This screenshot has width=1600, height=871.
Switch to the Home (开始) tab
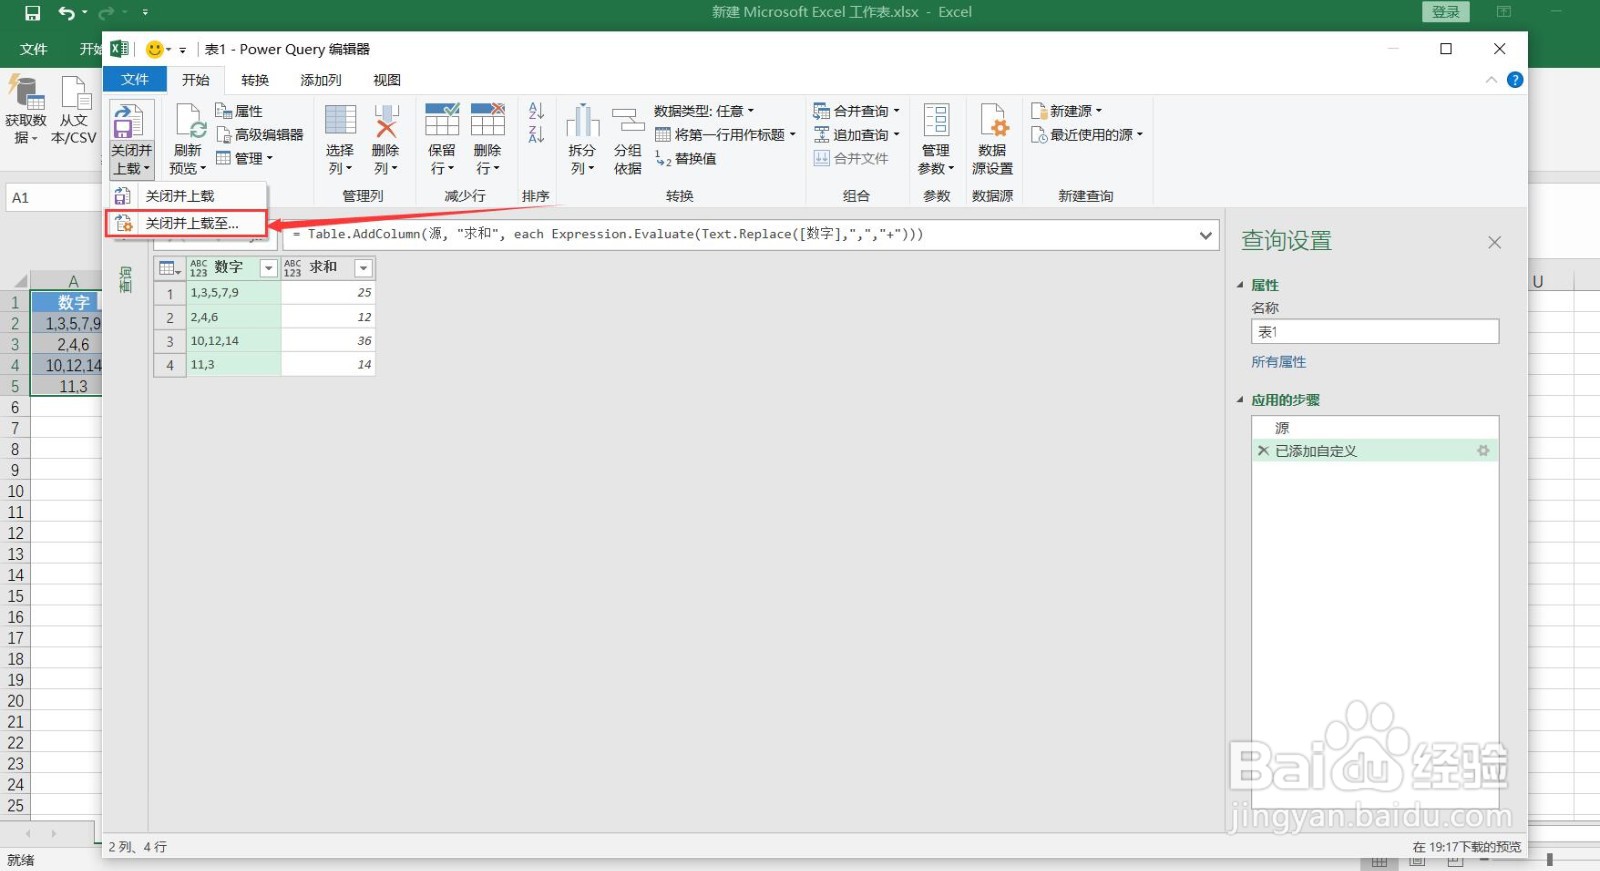tap(196, 80)
